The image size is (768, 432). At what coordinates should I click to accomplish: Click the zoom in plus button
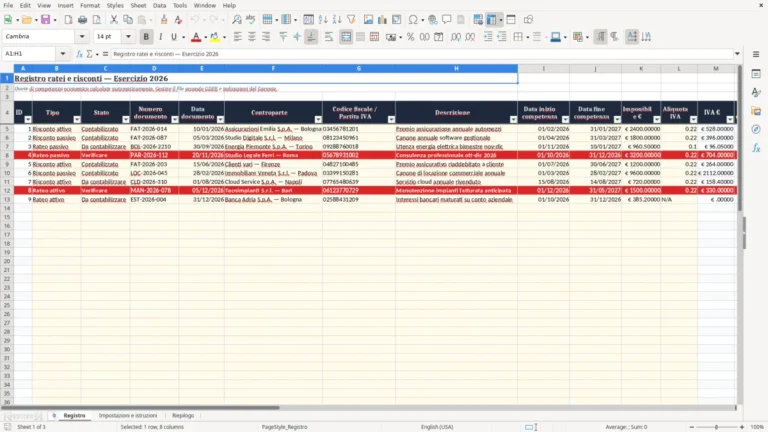pos(742,427)
